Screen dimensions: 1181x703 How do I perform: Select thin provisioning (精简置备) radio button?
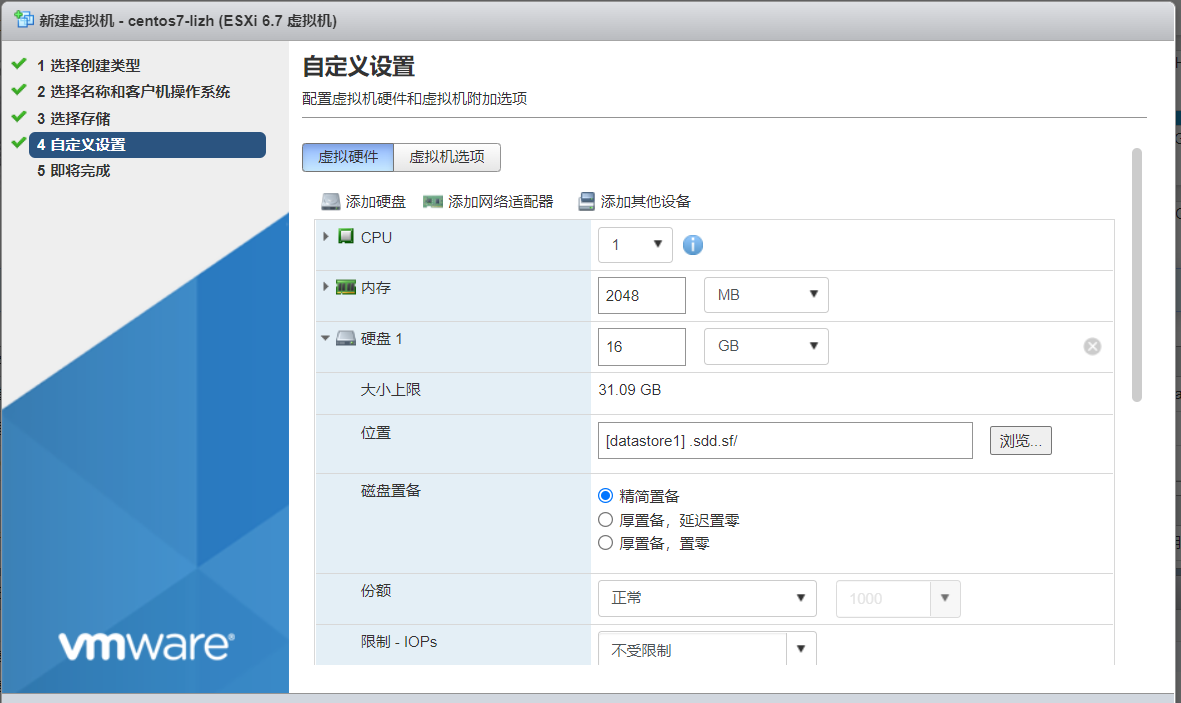(605, 496)
